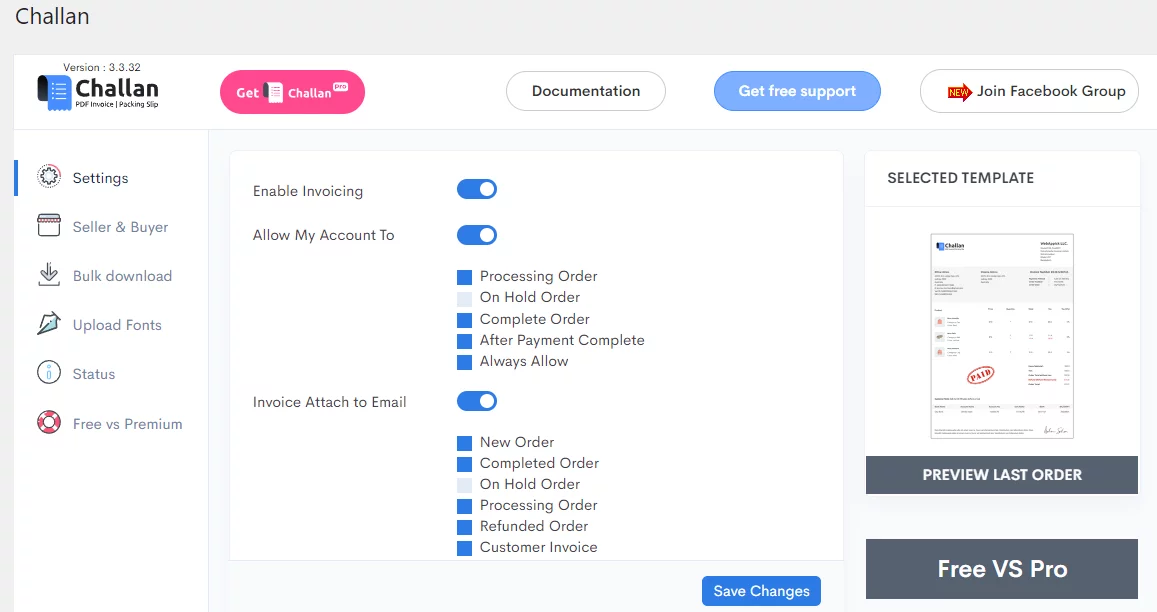Click the Settings gear icon in sidebar
The height and width of the screenshot is (612, 1157).
[x=49, y=176]
